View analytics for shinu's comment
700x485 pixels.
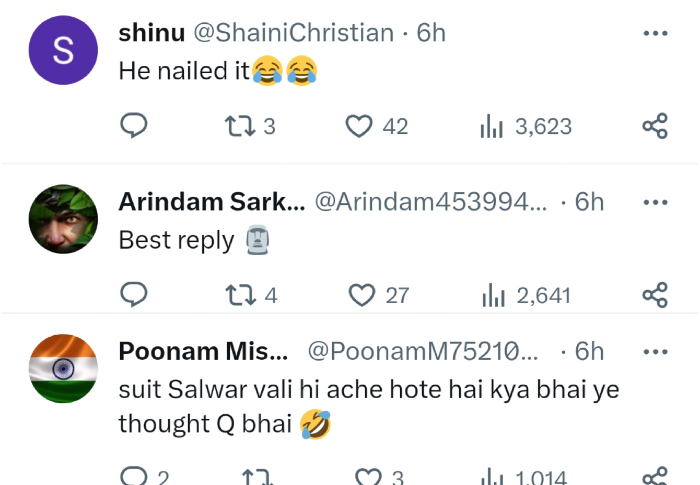click(x=492, y=126)
